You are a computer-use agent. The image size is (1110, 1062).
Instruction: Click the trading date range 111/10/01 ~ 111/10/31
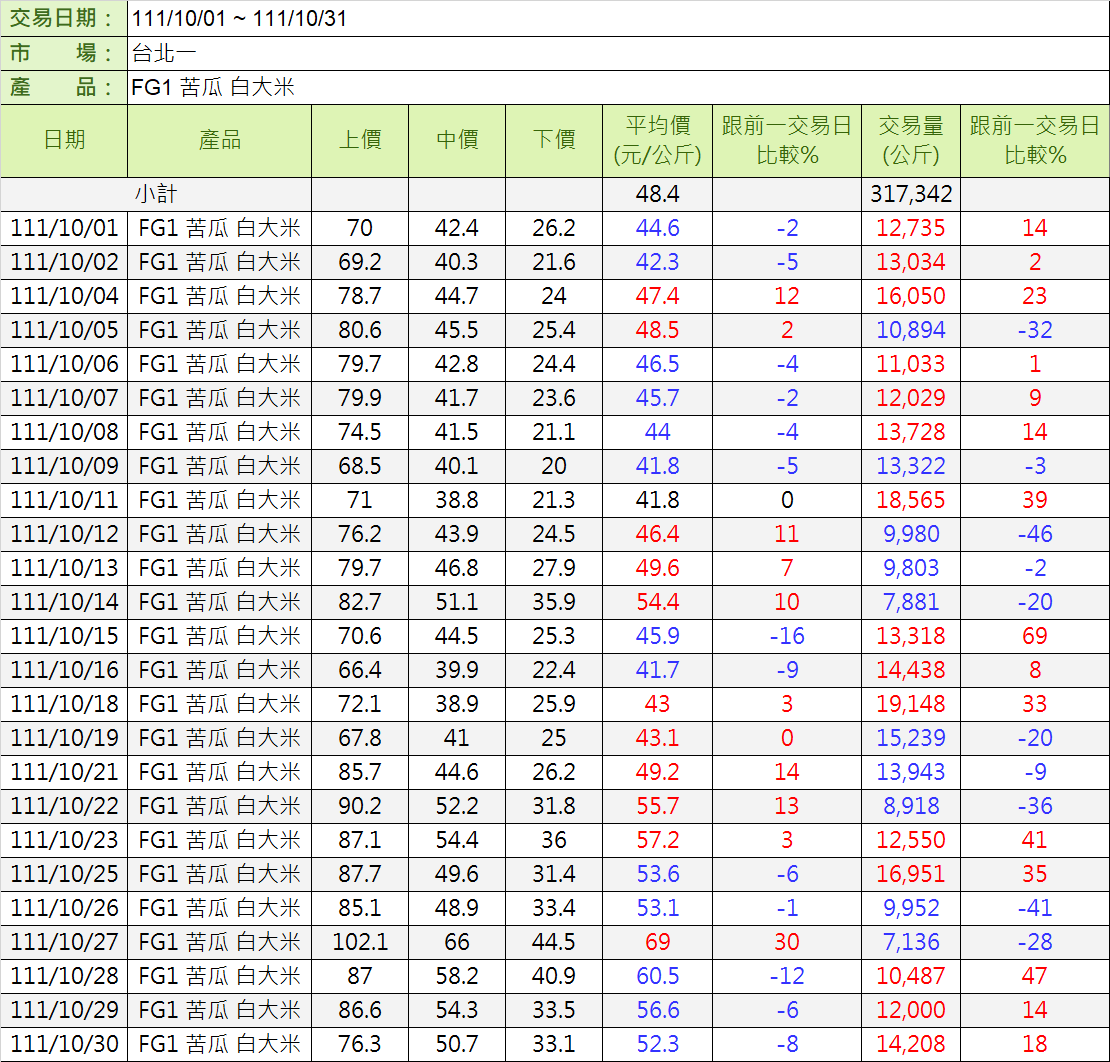tap(240, 19)
